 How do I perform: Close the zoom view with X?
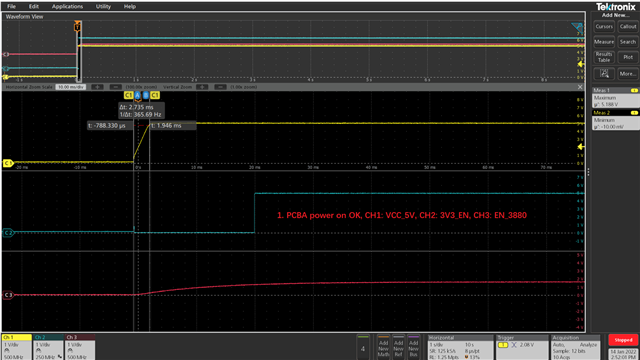pos(580,87)
